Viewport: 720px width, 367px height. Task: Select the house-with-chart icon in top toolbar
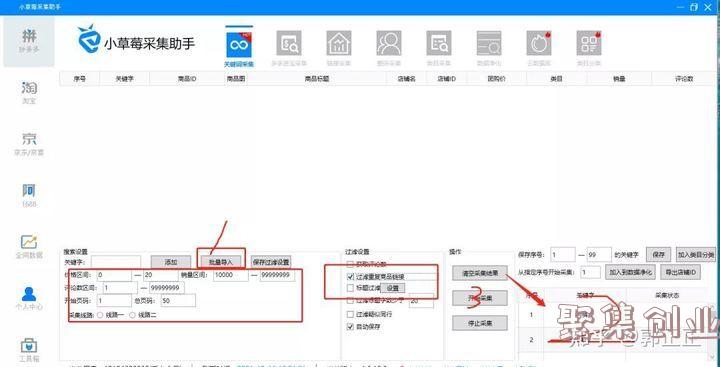point(339,44)
